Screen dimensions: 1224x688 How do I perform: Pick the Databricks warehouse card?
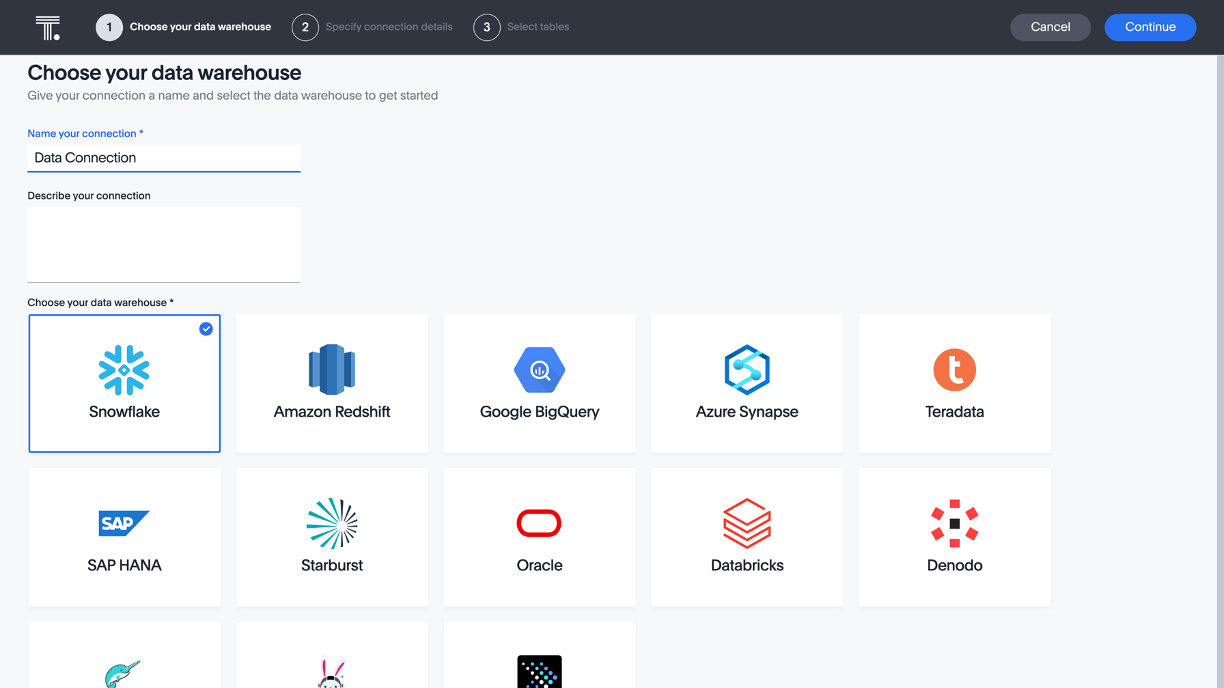point(747,537)
